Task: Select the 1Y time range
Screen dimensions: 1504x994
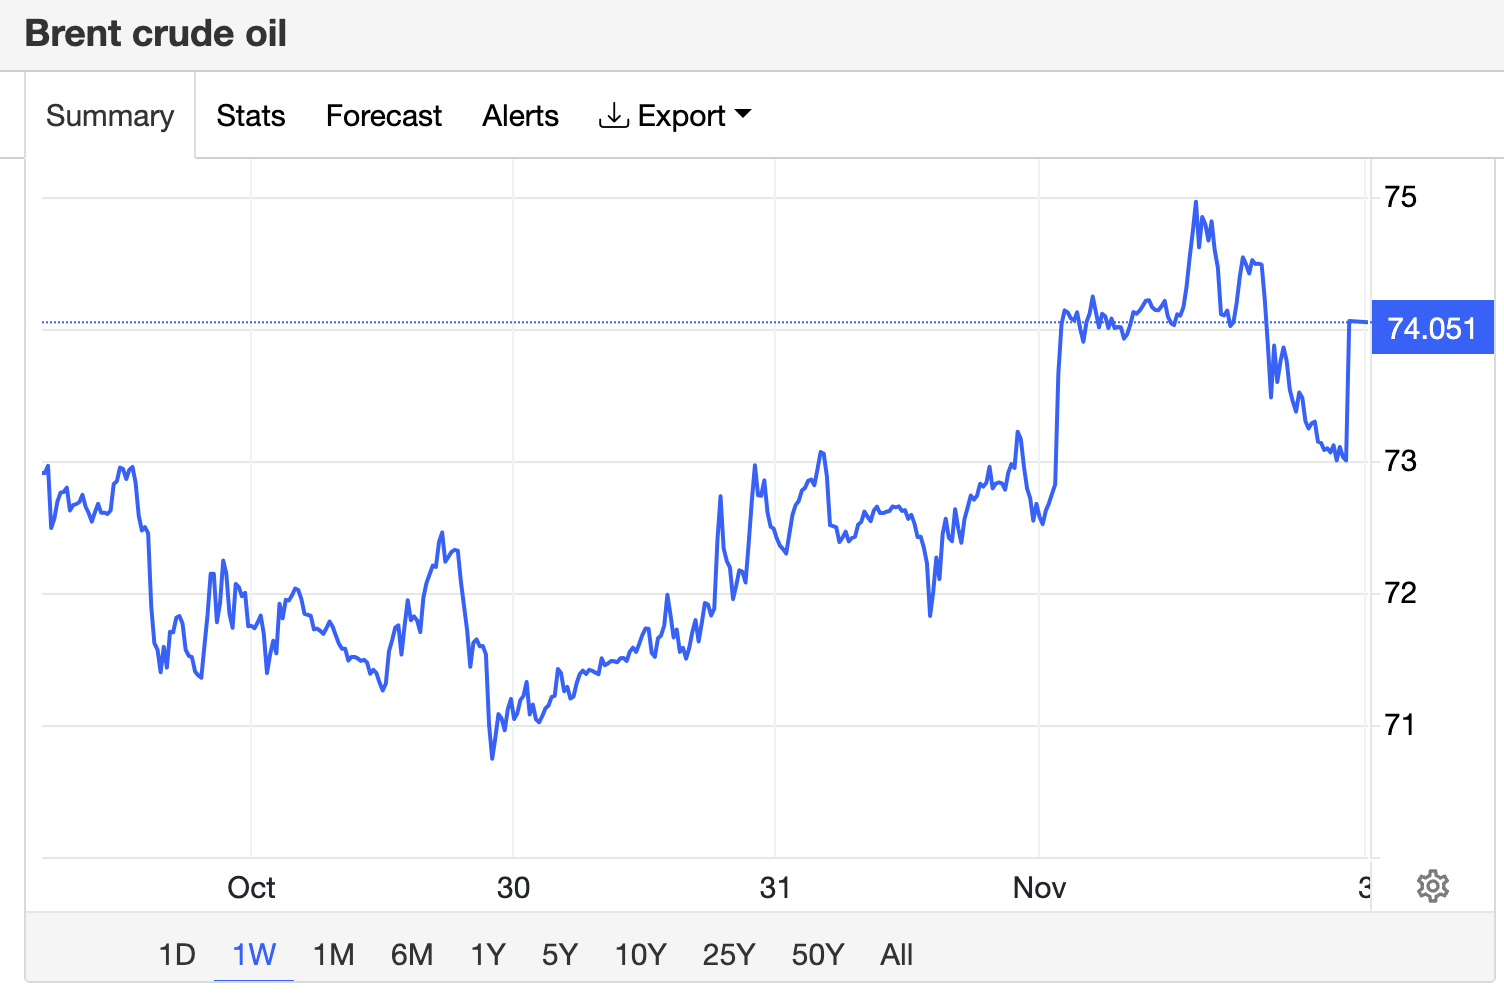Action: 488,955
